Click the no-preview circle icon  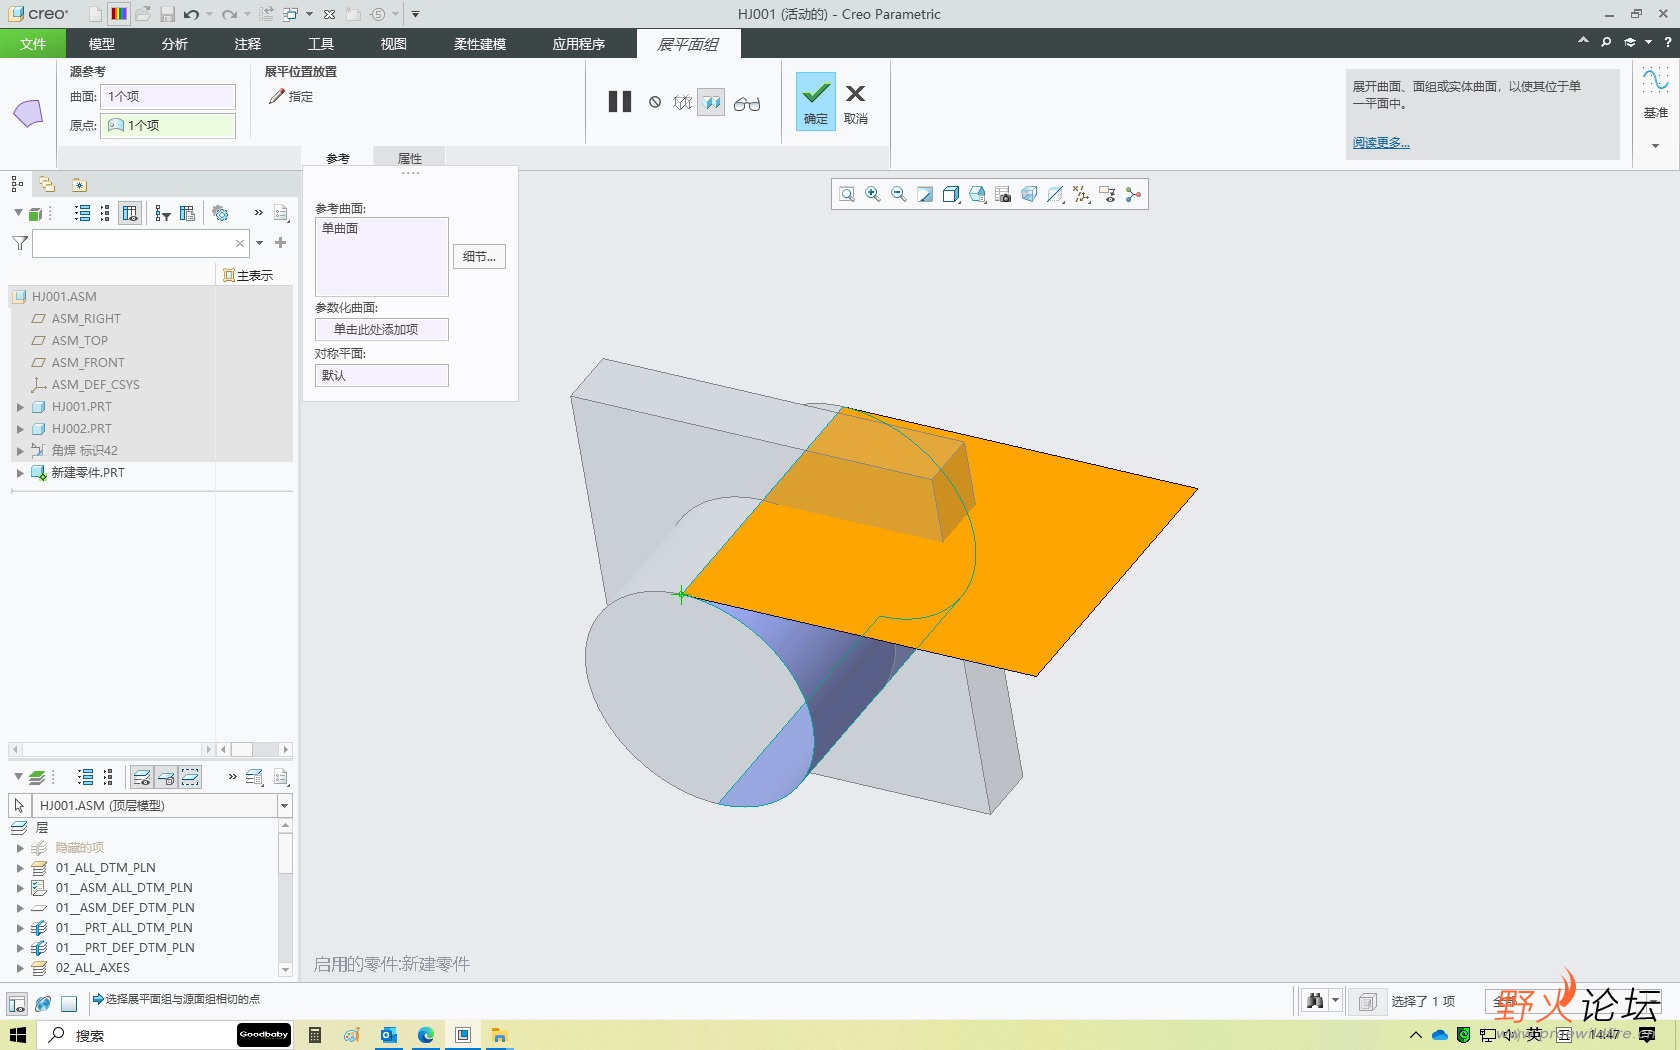point(655,102)
